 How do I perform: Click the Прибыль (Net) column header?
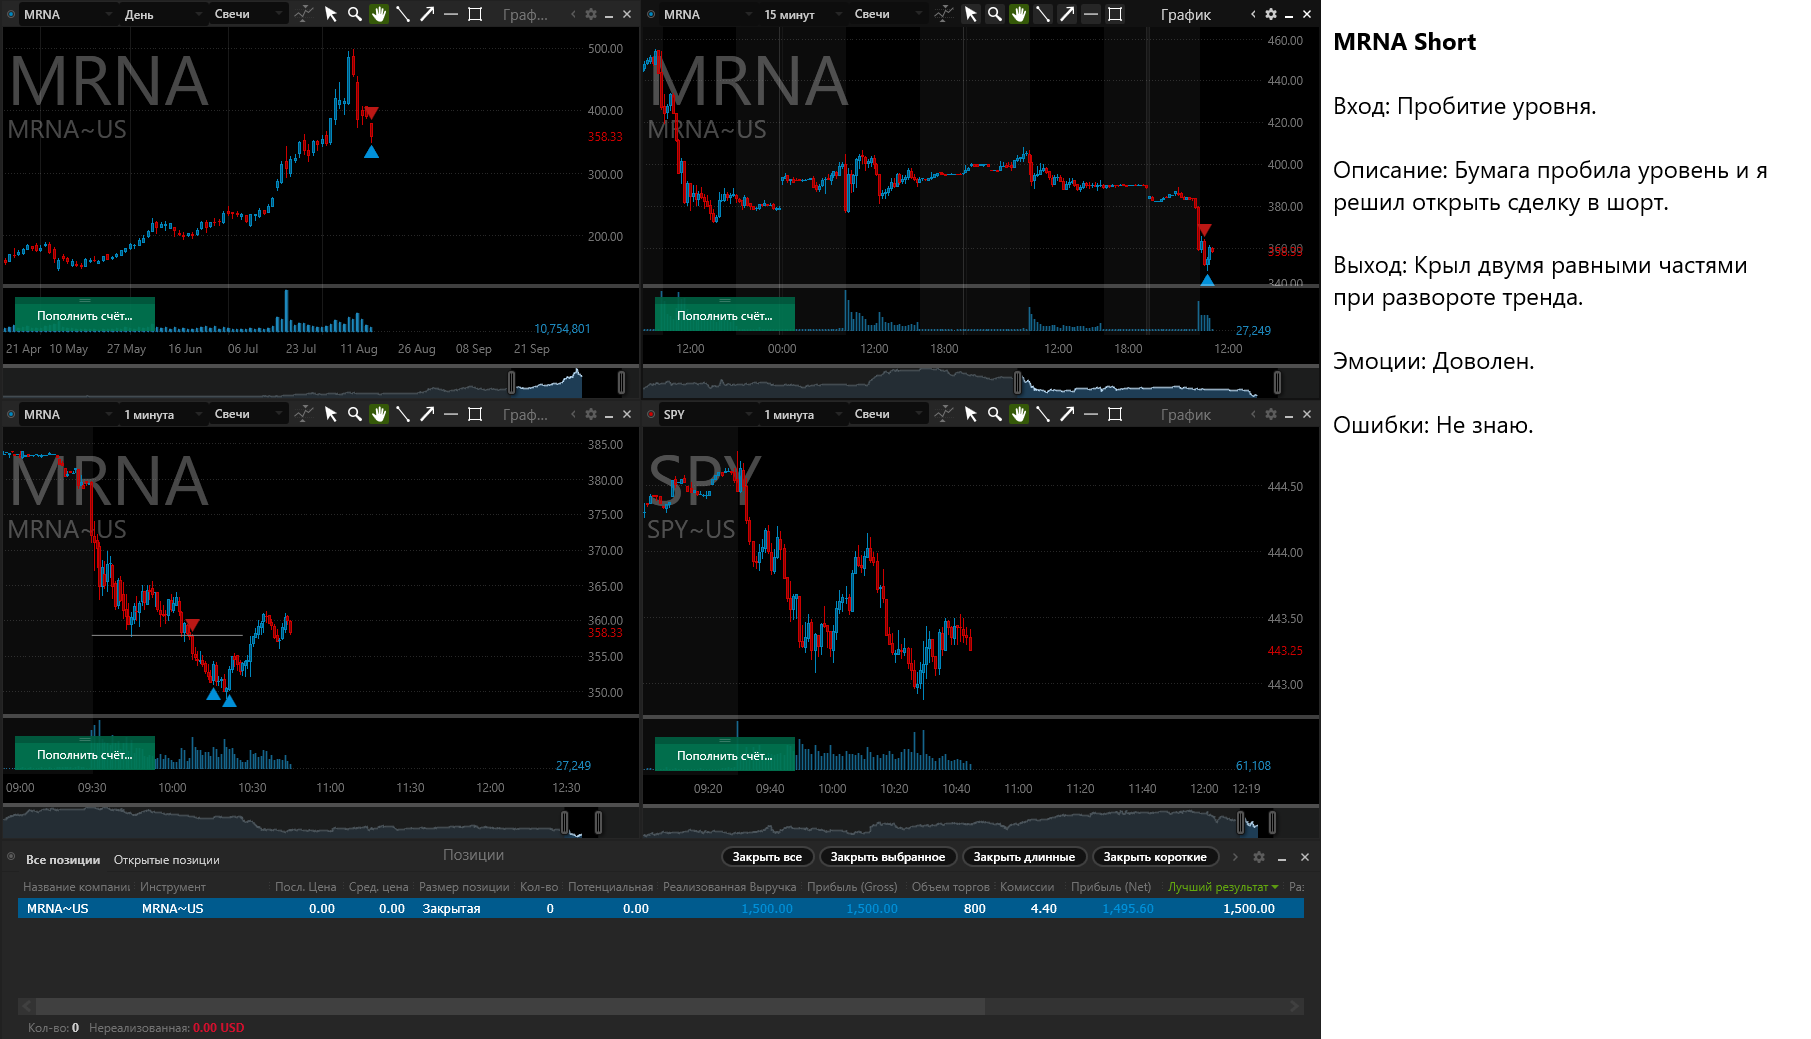1111,887
